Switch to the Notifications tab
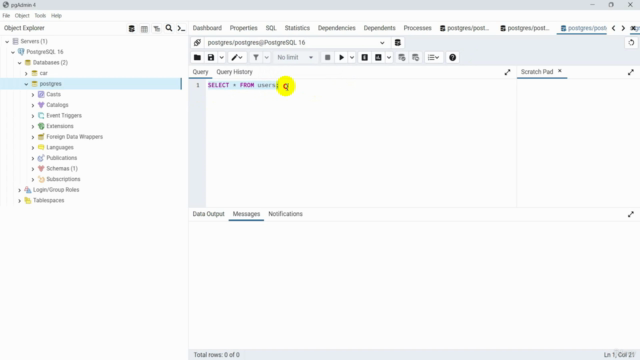 [285, 214]
